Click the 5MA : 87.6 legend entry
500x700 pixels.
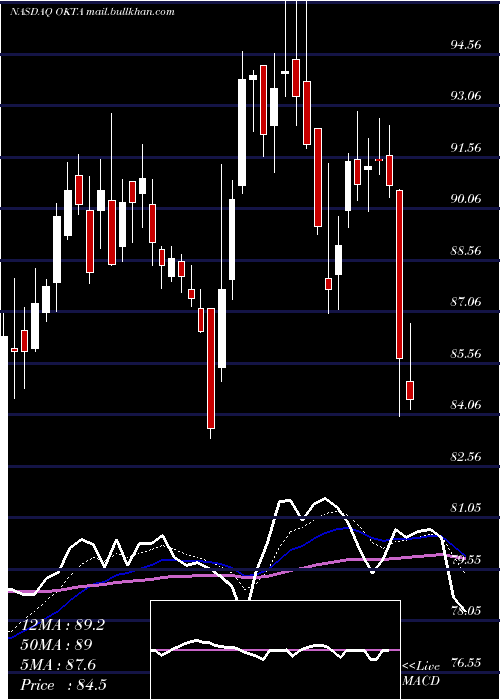[x=58, y=665]
